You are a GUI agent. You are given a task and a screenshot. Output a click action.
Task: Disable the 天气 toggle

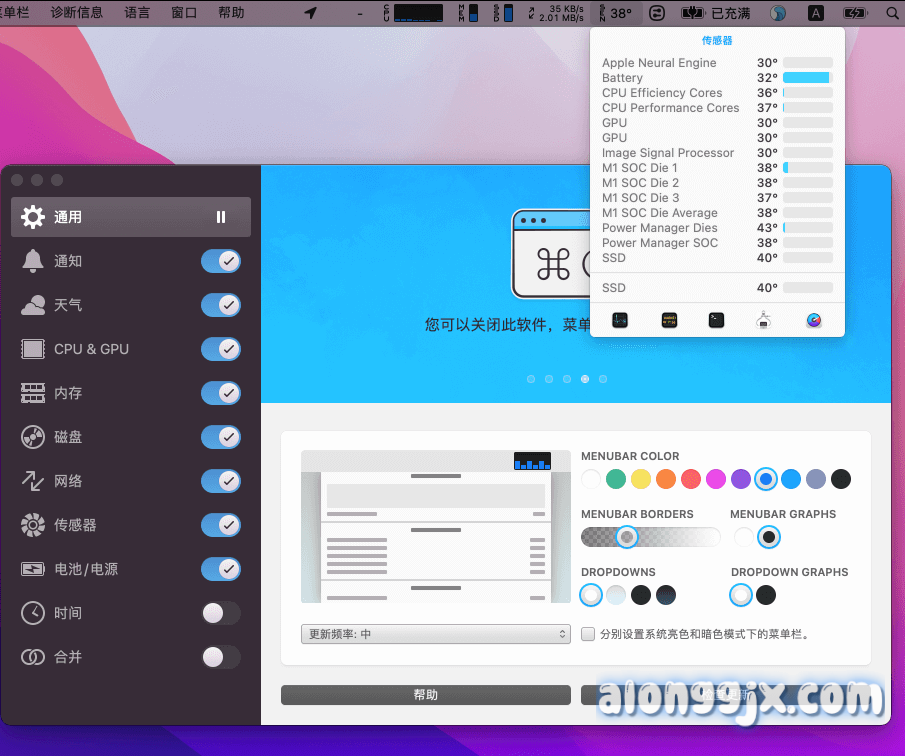point(221,305)
